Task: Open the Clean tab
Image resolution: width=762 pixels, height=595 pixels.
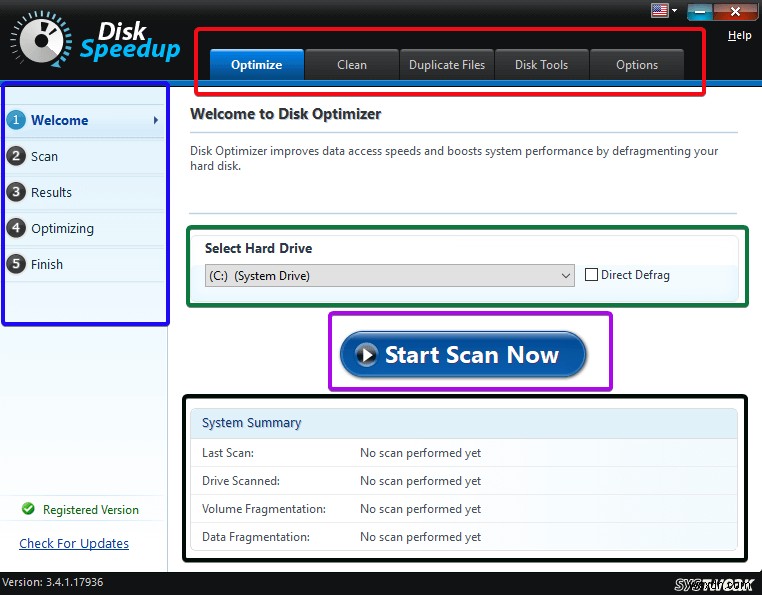Action: [x=352, y=65]
